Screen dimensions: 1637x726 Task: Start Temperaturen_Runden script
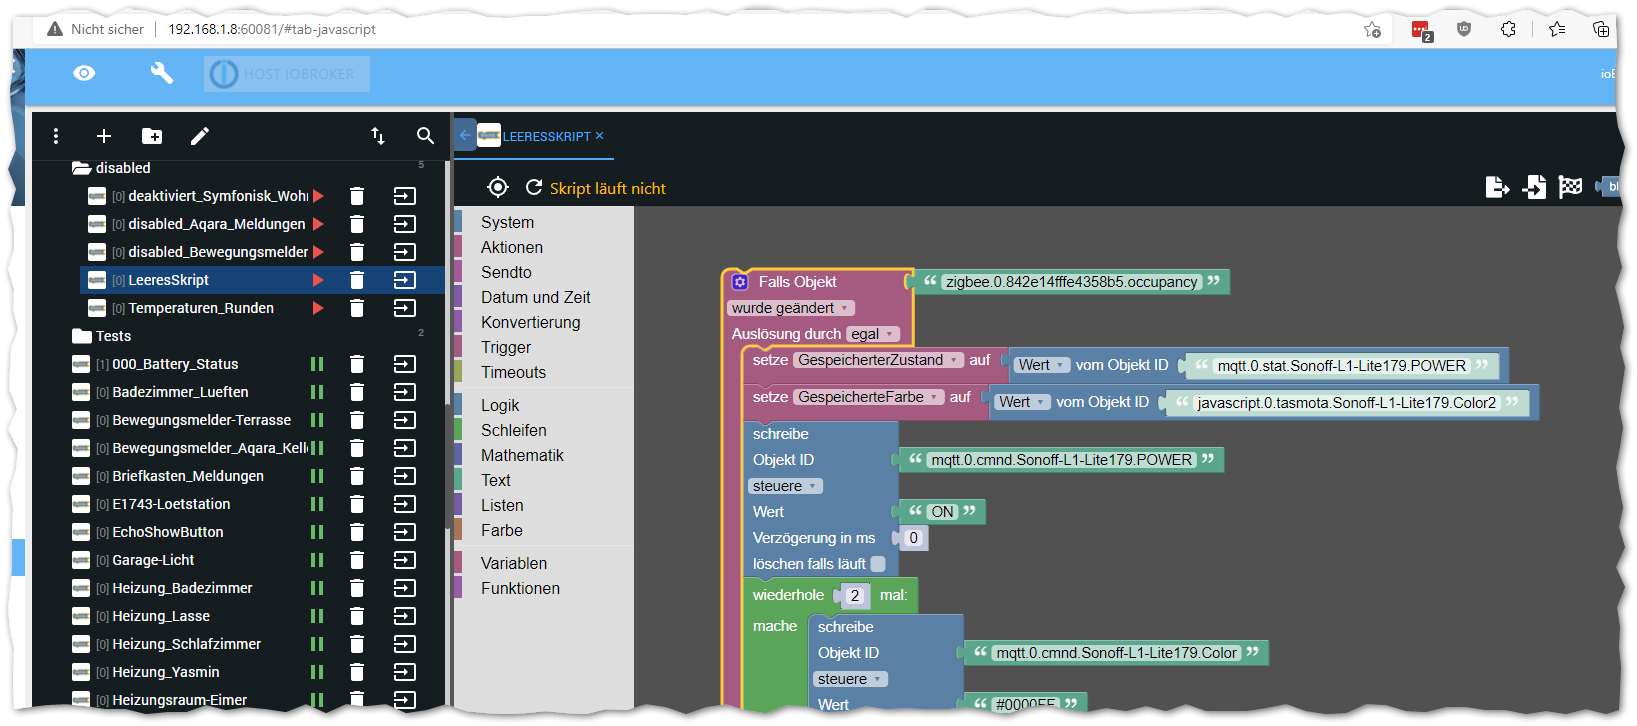318,308
